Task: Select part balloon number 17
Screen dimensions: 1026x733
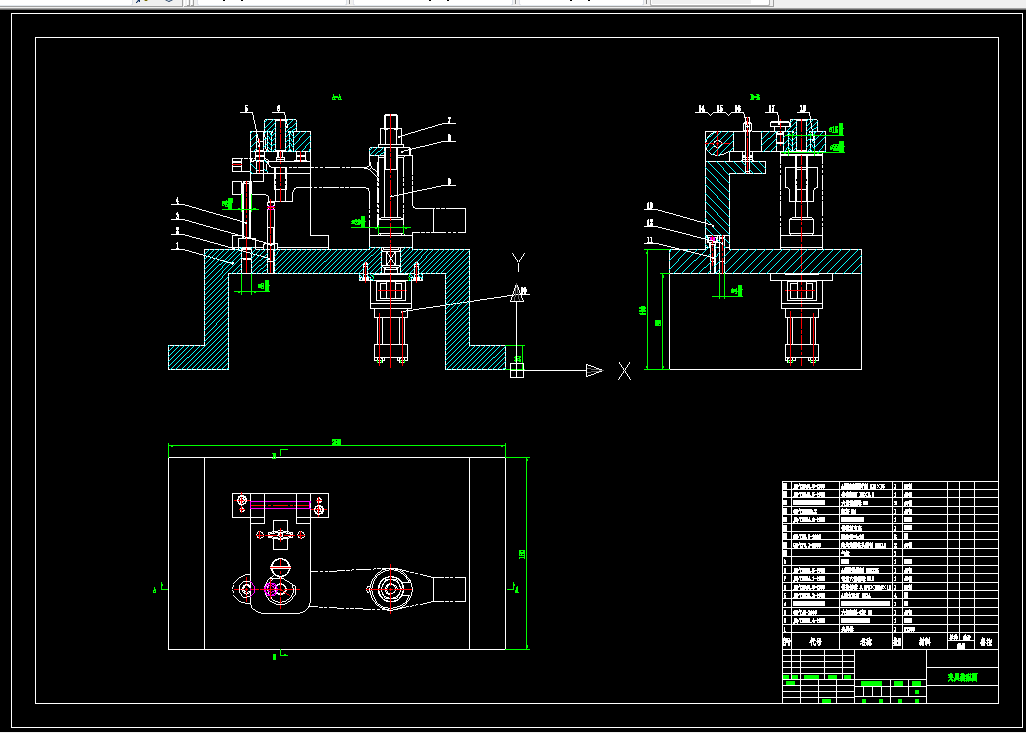Action: [772, 109]
